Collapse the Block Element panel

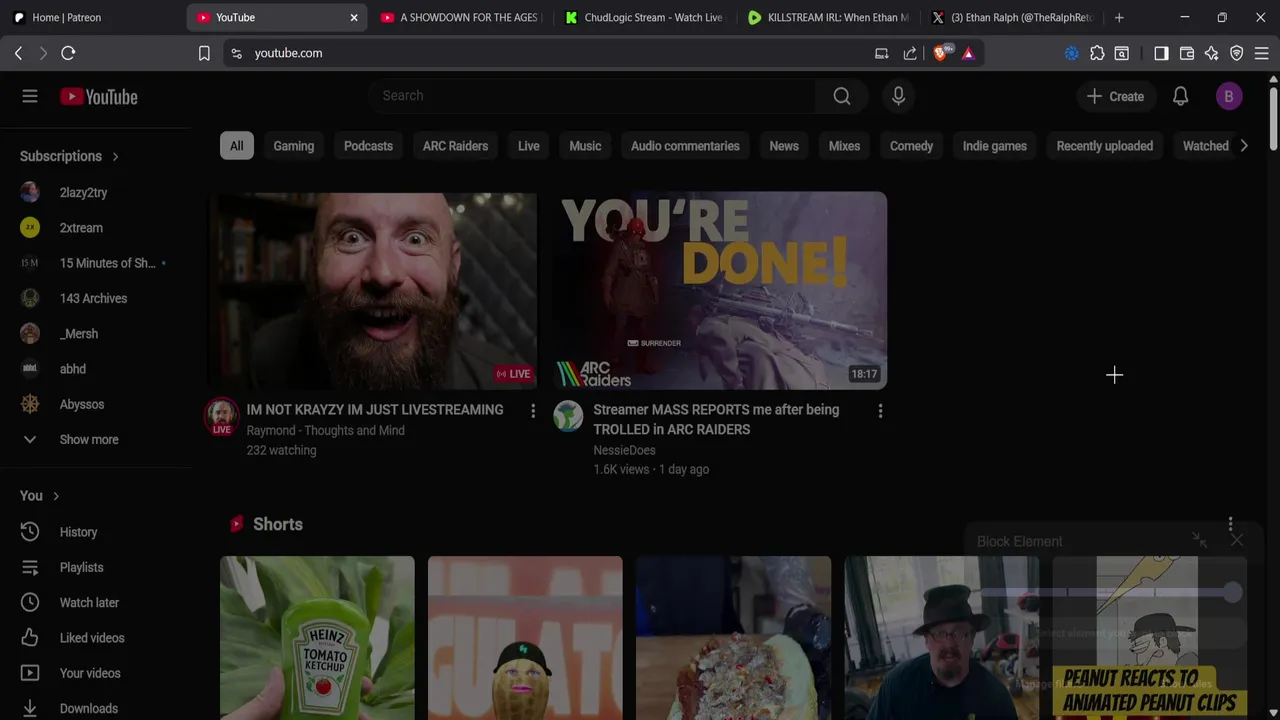tap(1199, 541)
